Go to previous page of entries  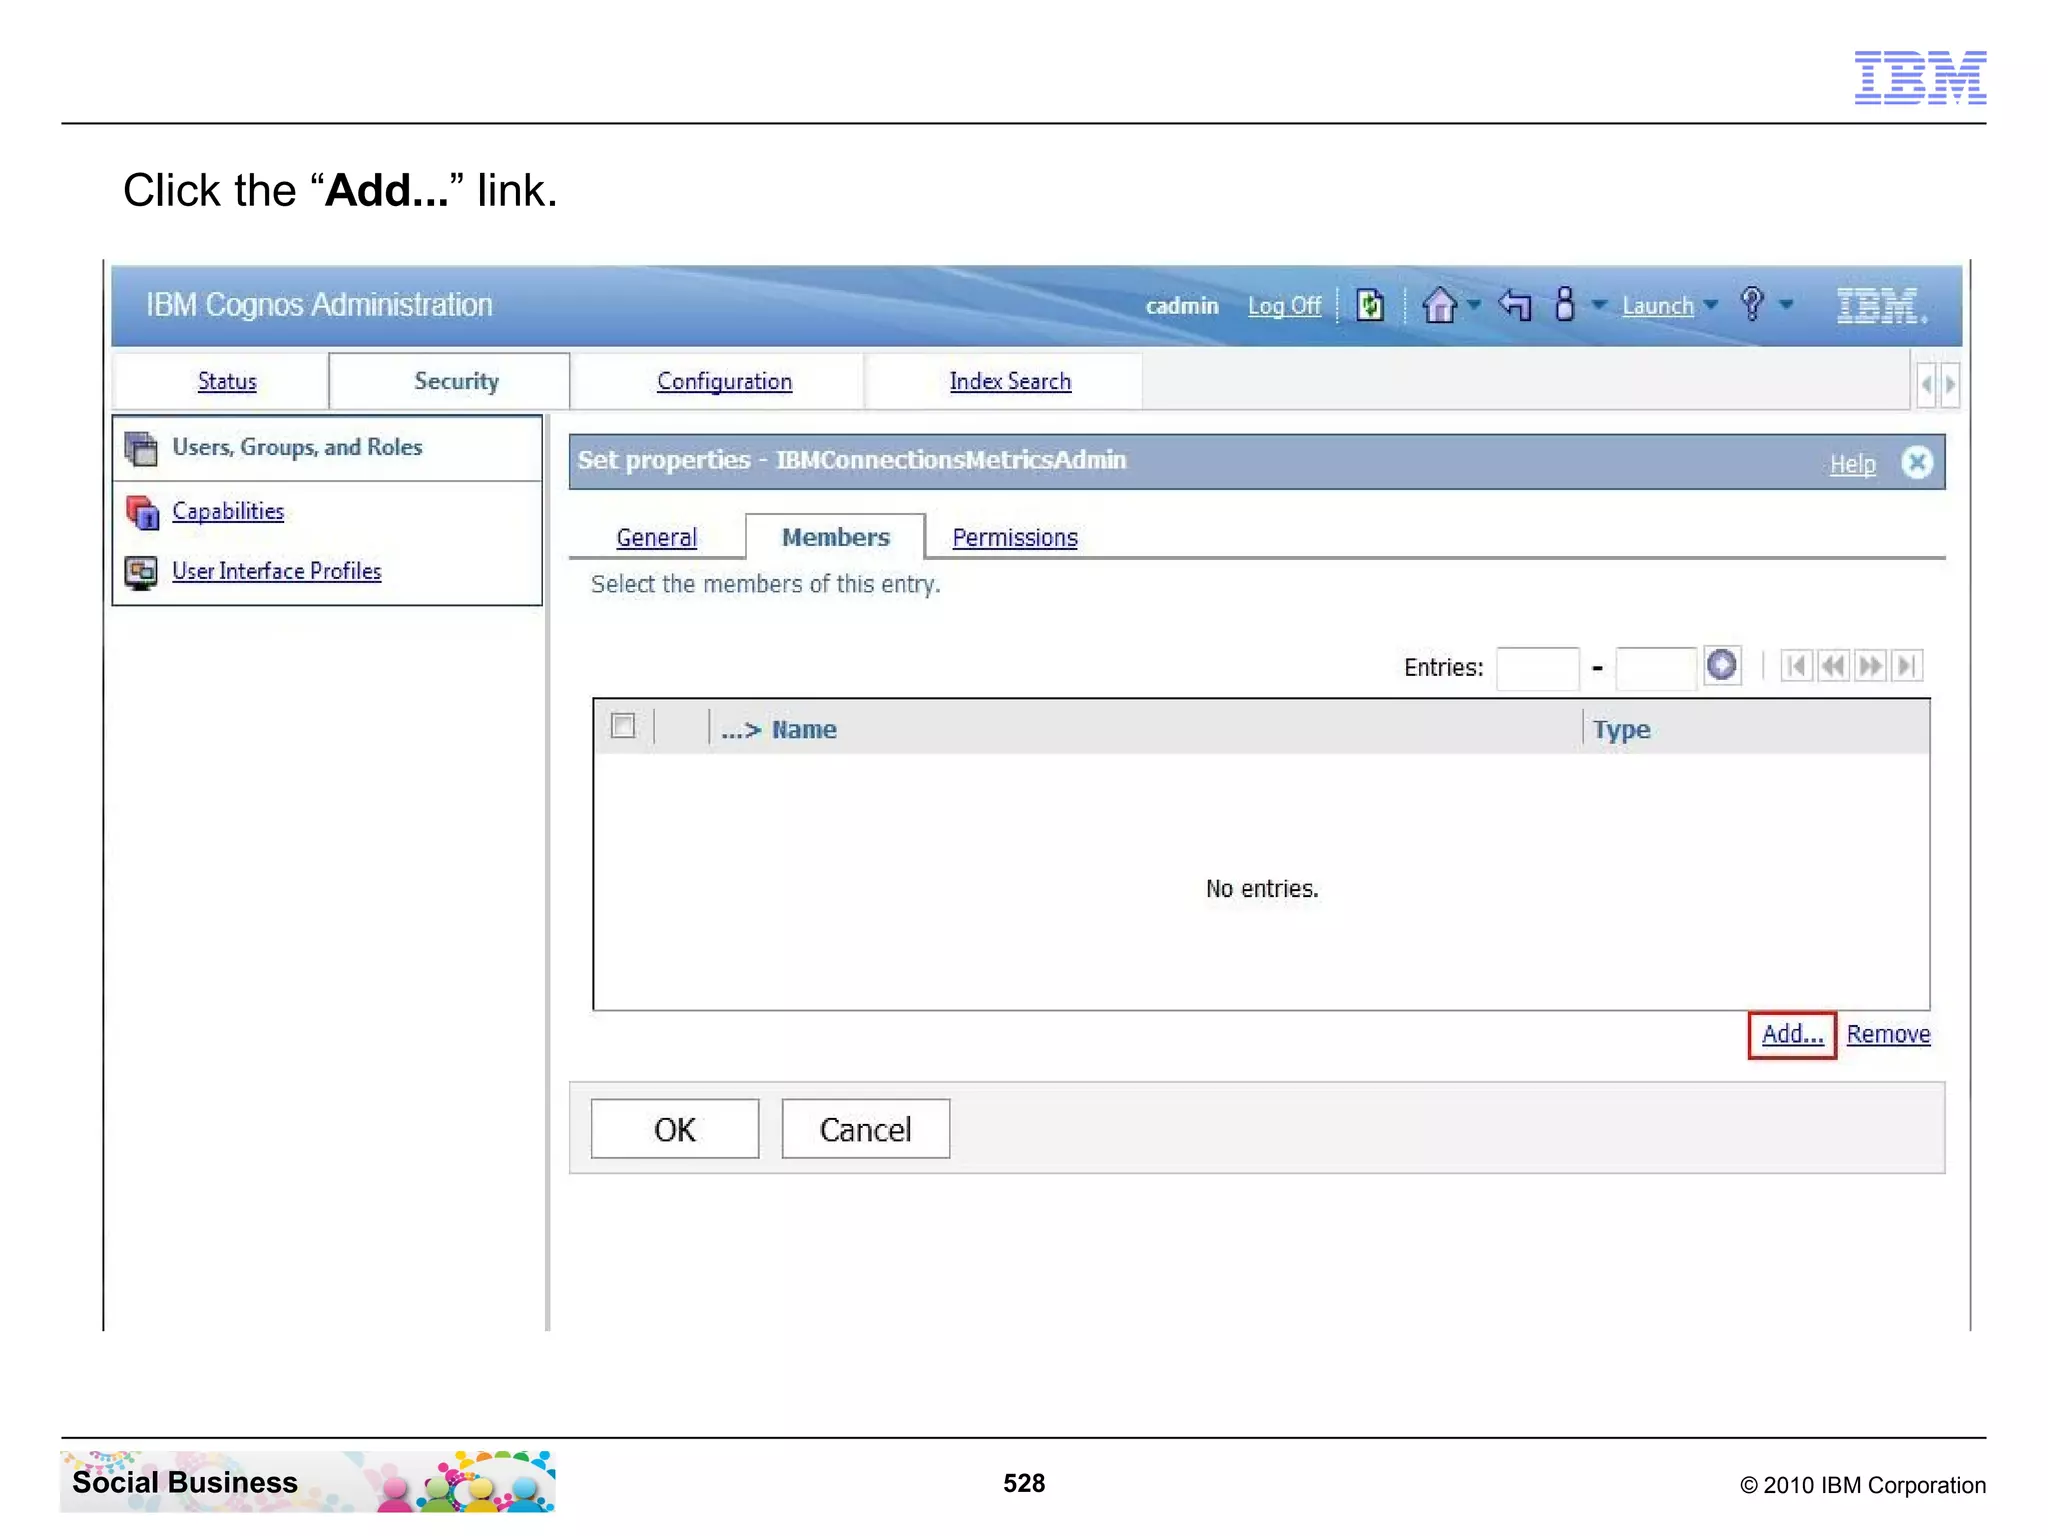coord(1833,666)
